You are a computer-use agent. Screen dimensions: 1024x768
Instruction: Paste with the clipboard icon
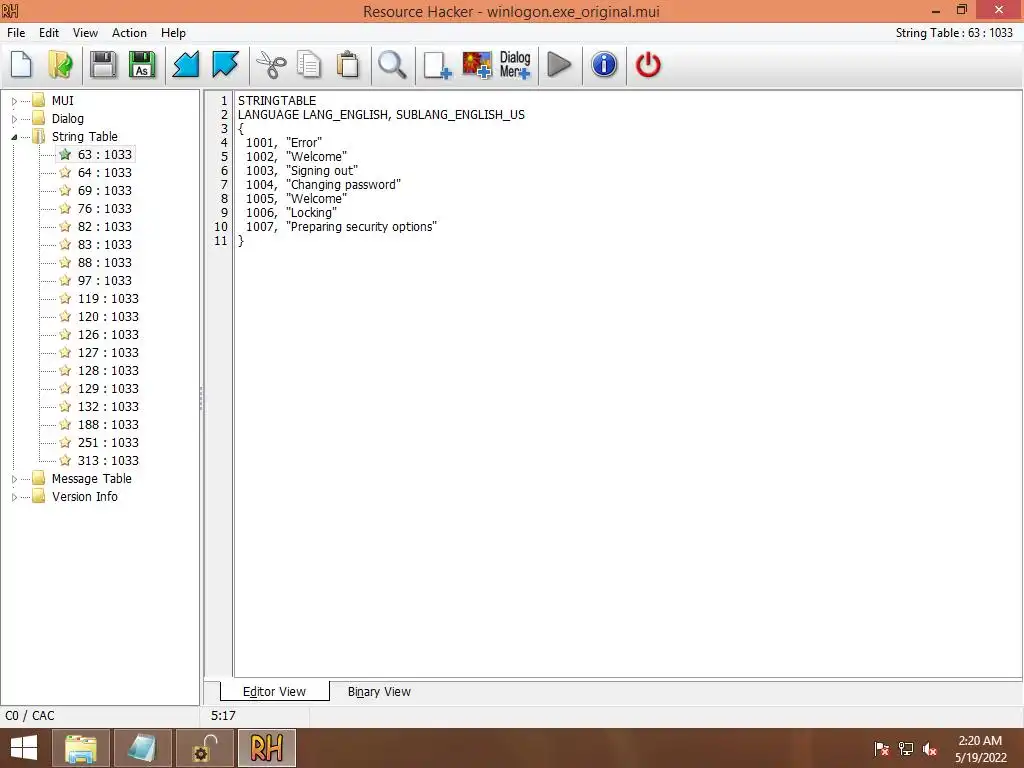pyautogui.click(x=348, y=65)
